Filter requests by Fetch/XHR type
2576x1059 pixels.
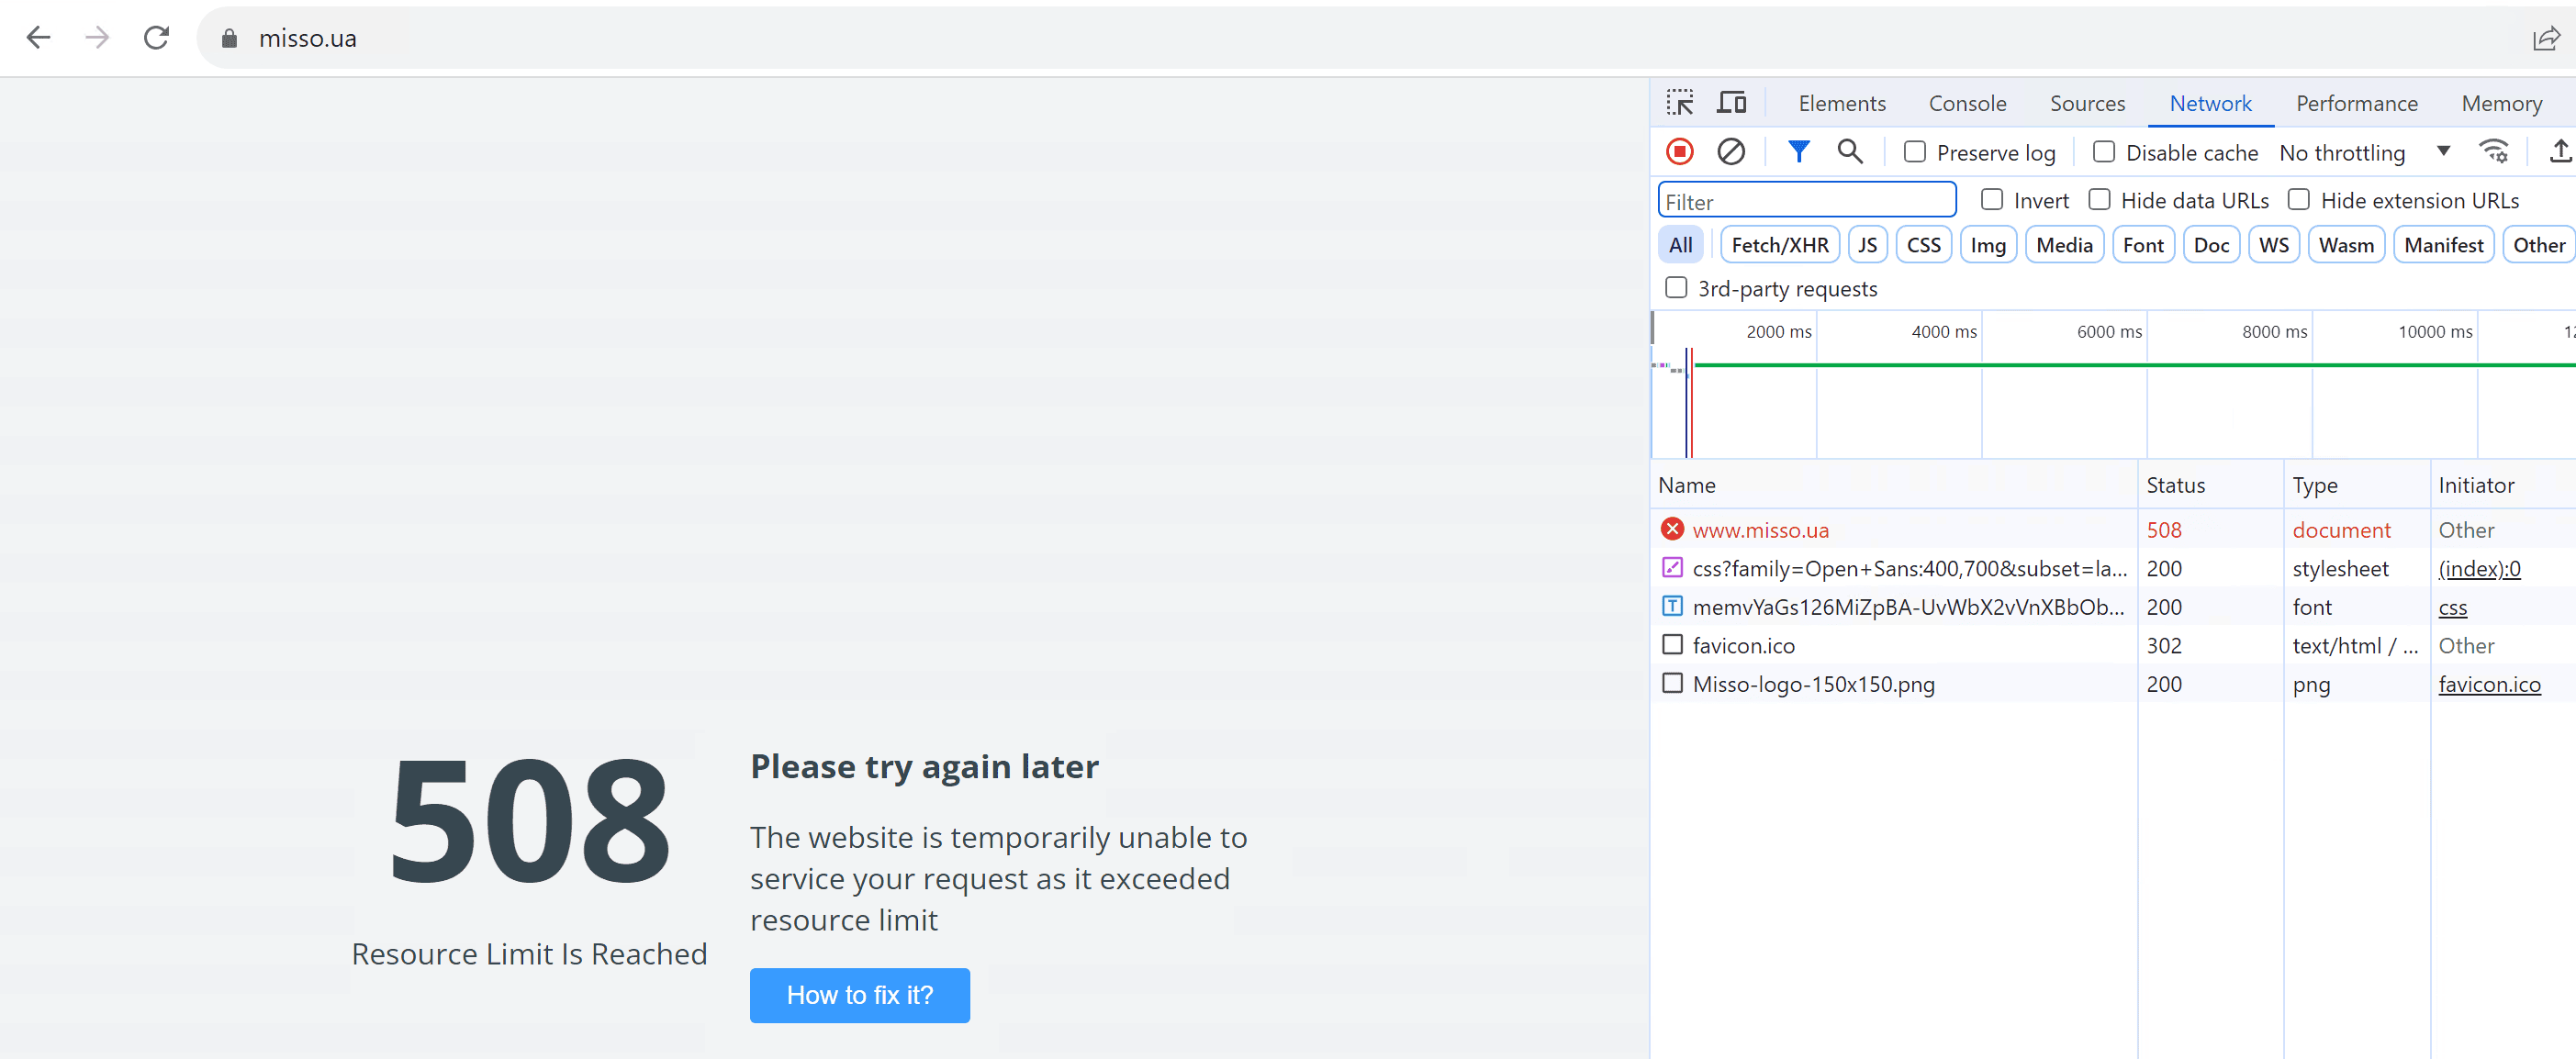1779,245
